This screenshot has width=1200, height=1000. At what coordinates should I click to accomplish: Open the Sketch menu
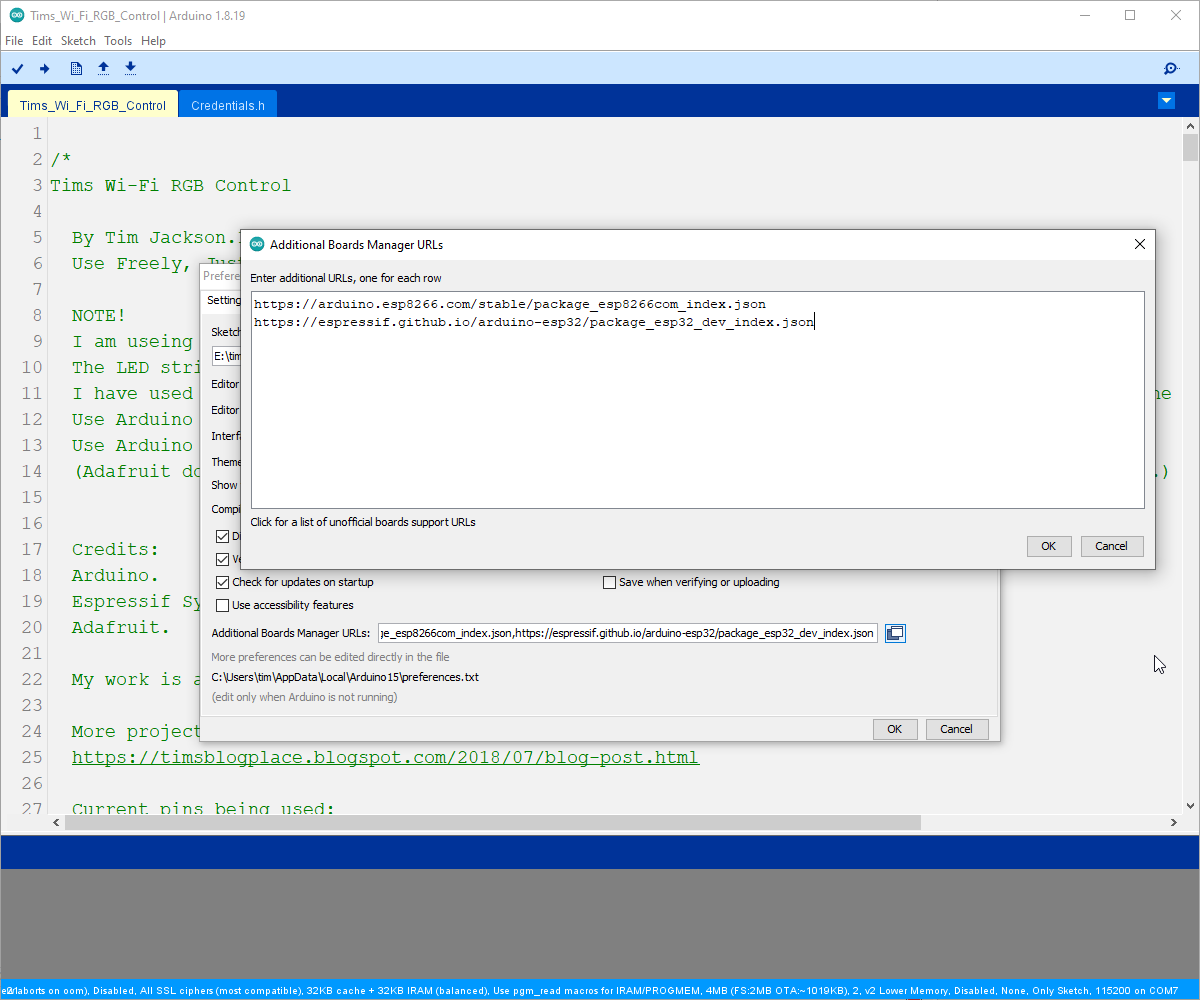point(78,41)
